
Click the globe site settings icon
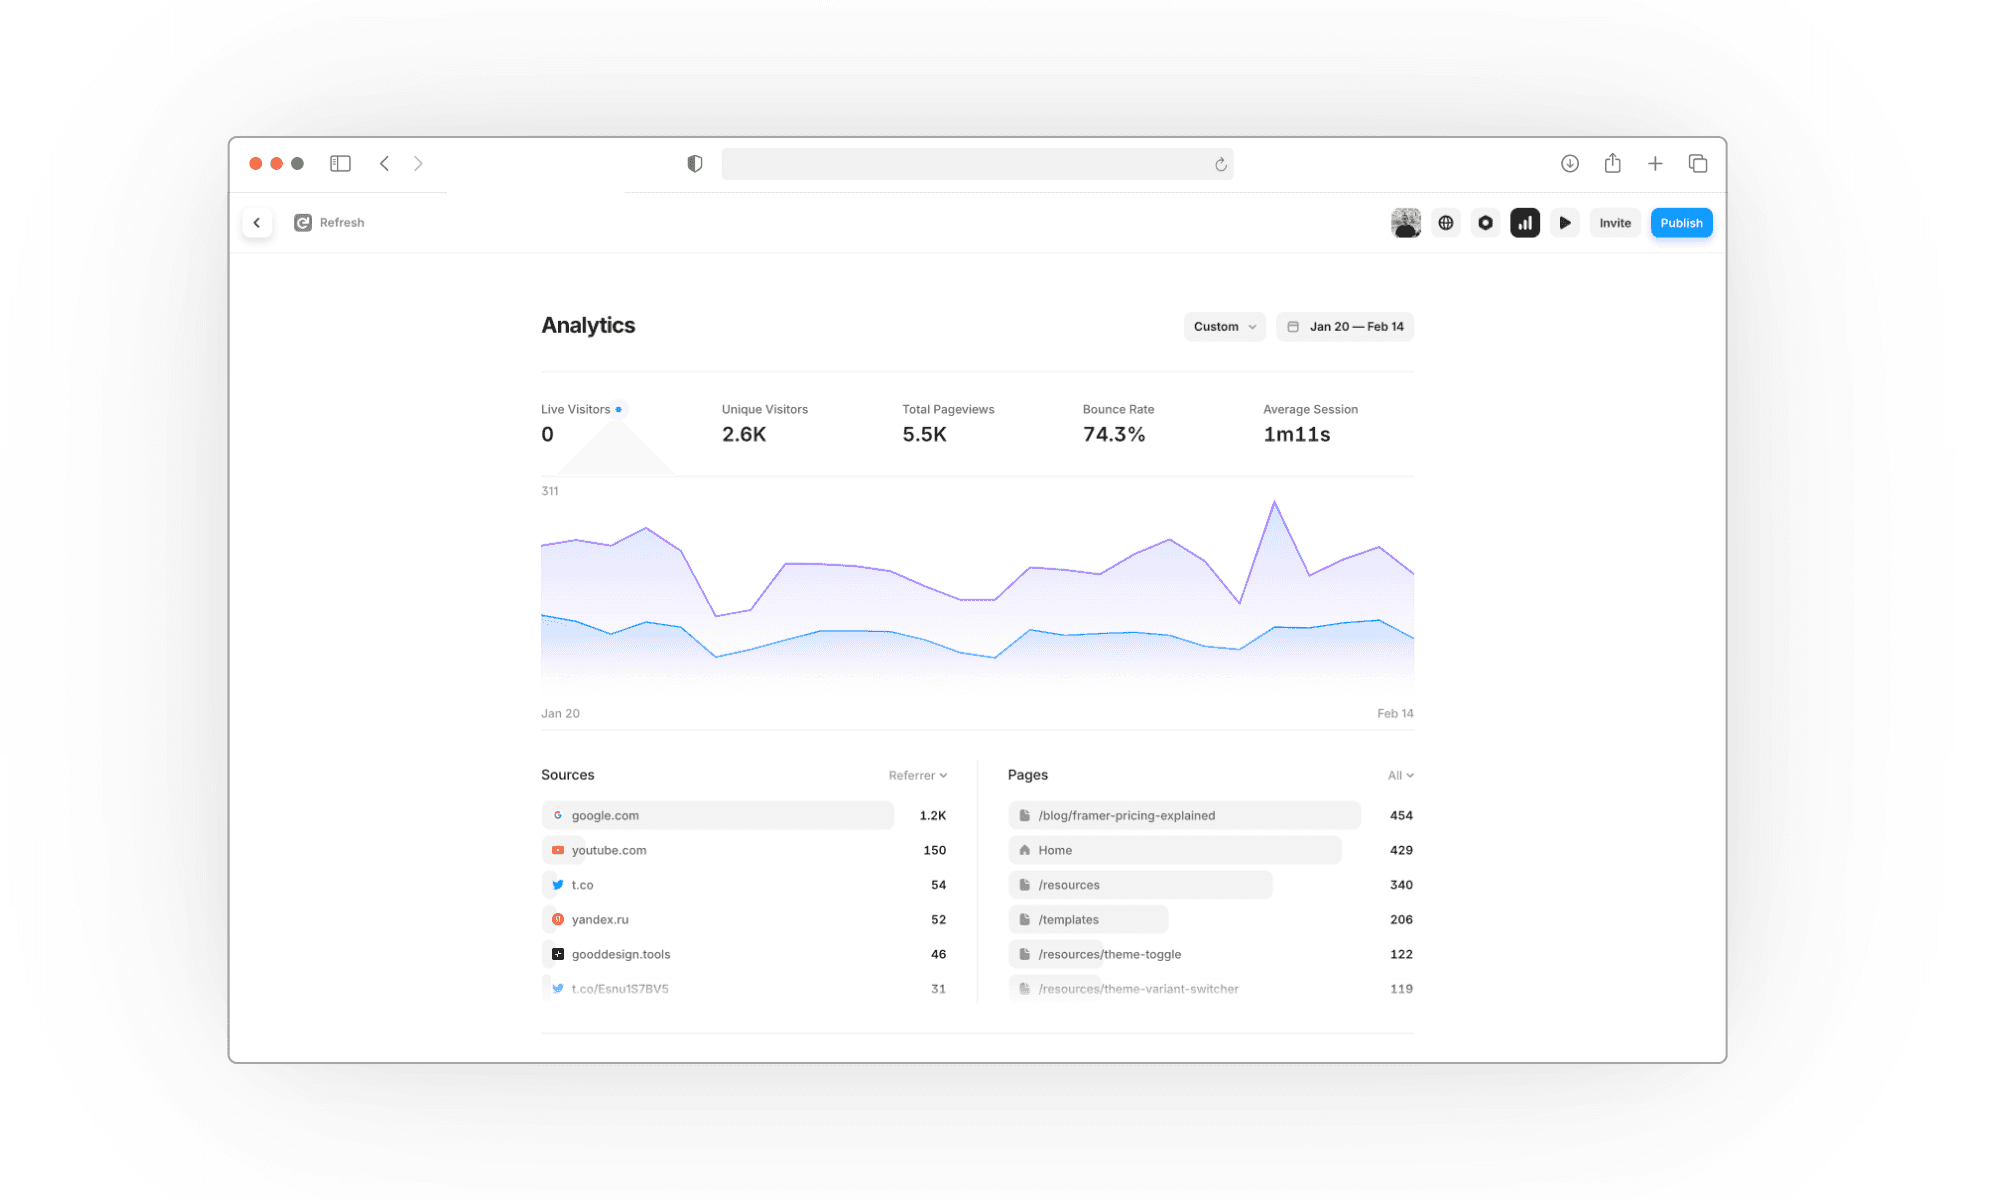(1446, 223)
